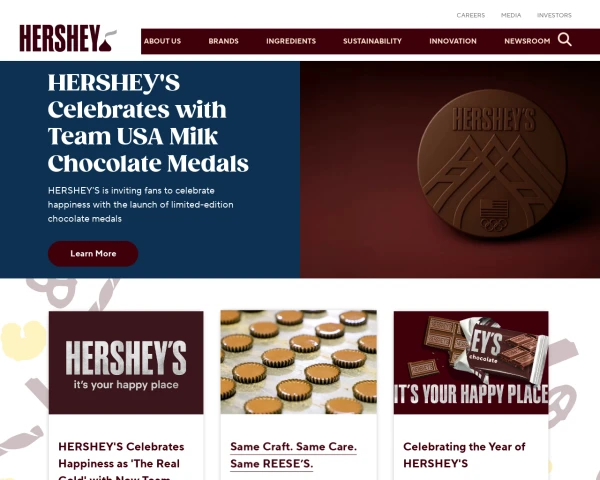Image resolution: width=600 pixels, height=480 pixels.
Task: Open the Media link in the top bar
Action: point(511,15)
